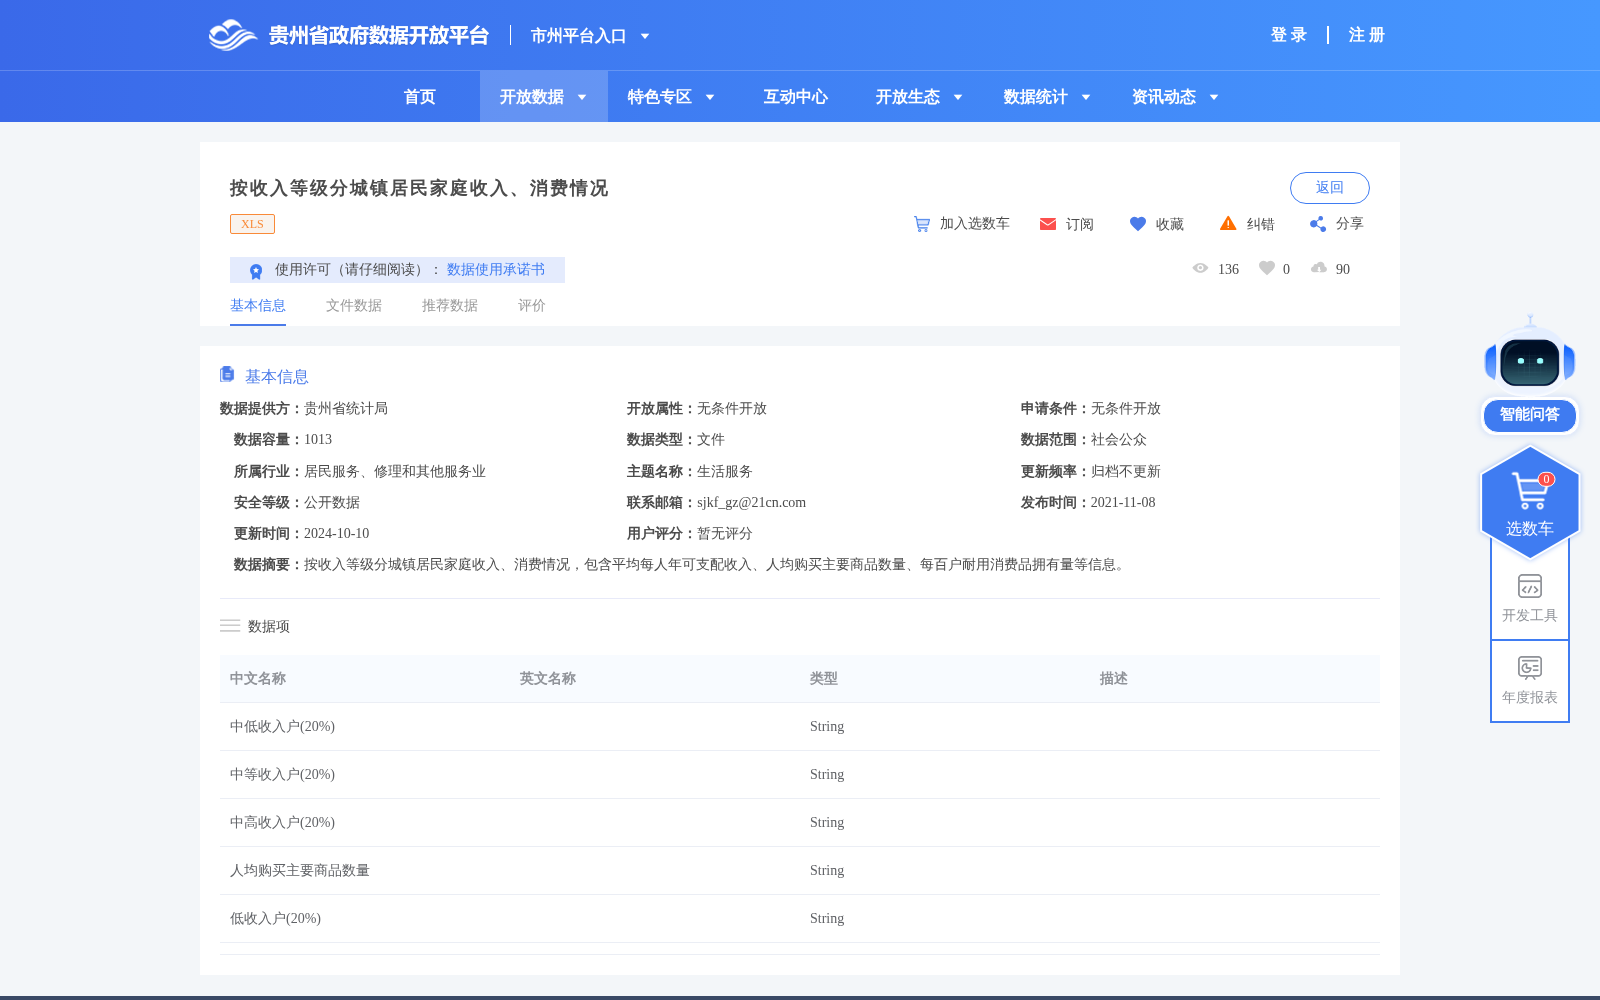Click 生活服务 theme name value

click(725, 472)
